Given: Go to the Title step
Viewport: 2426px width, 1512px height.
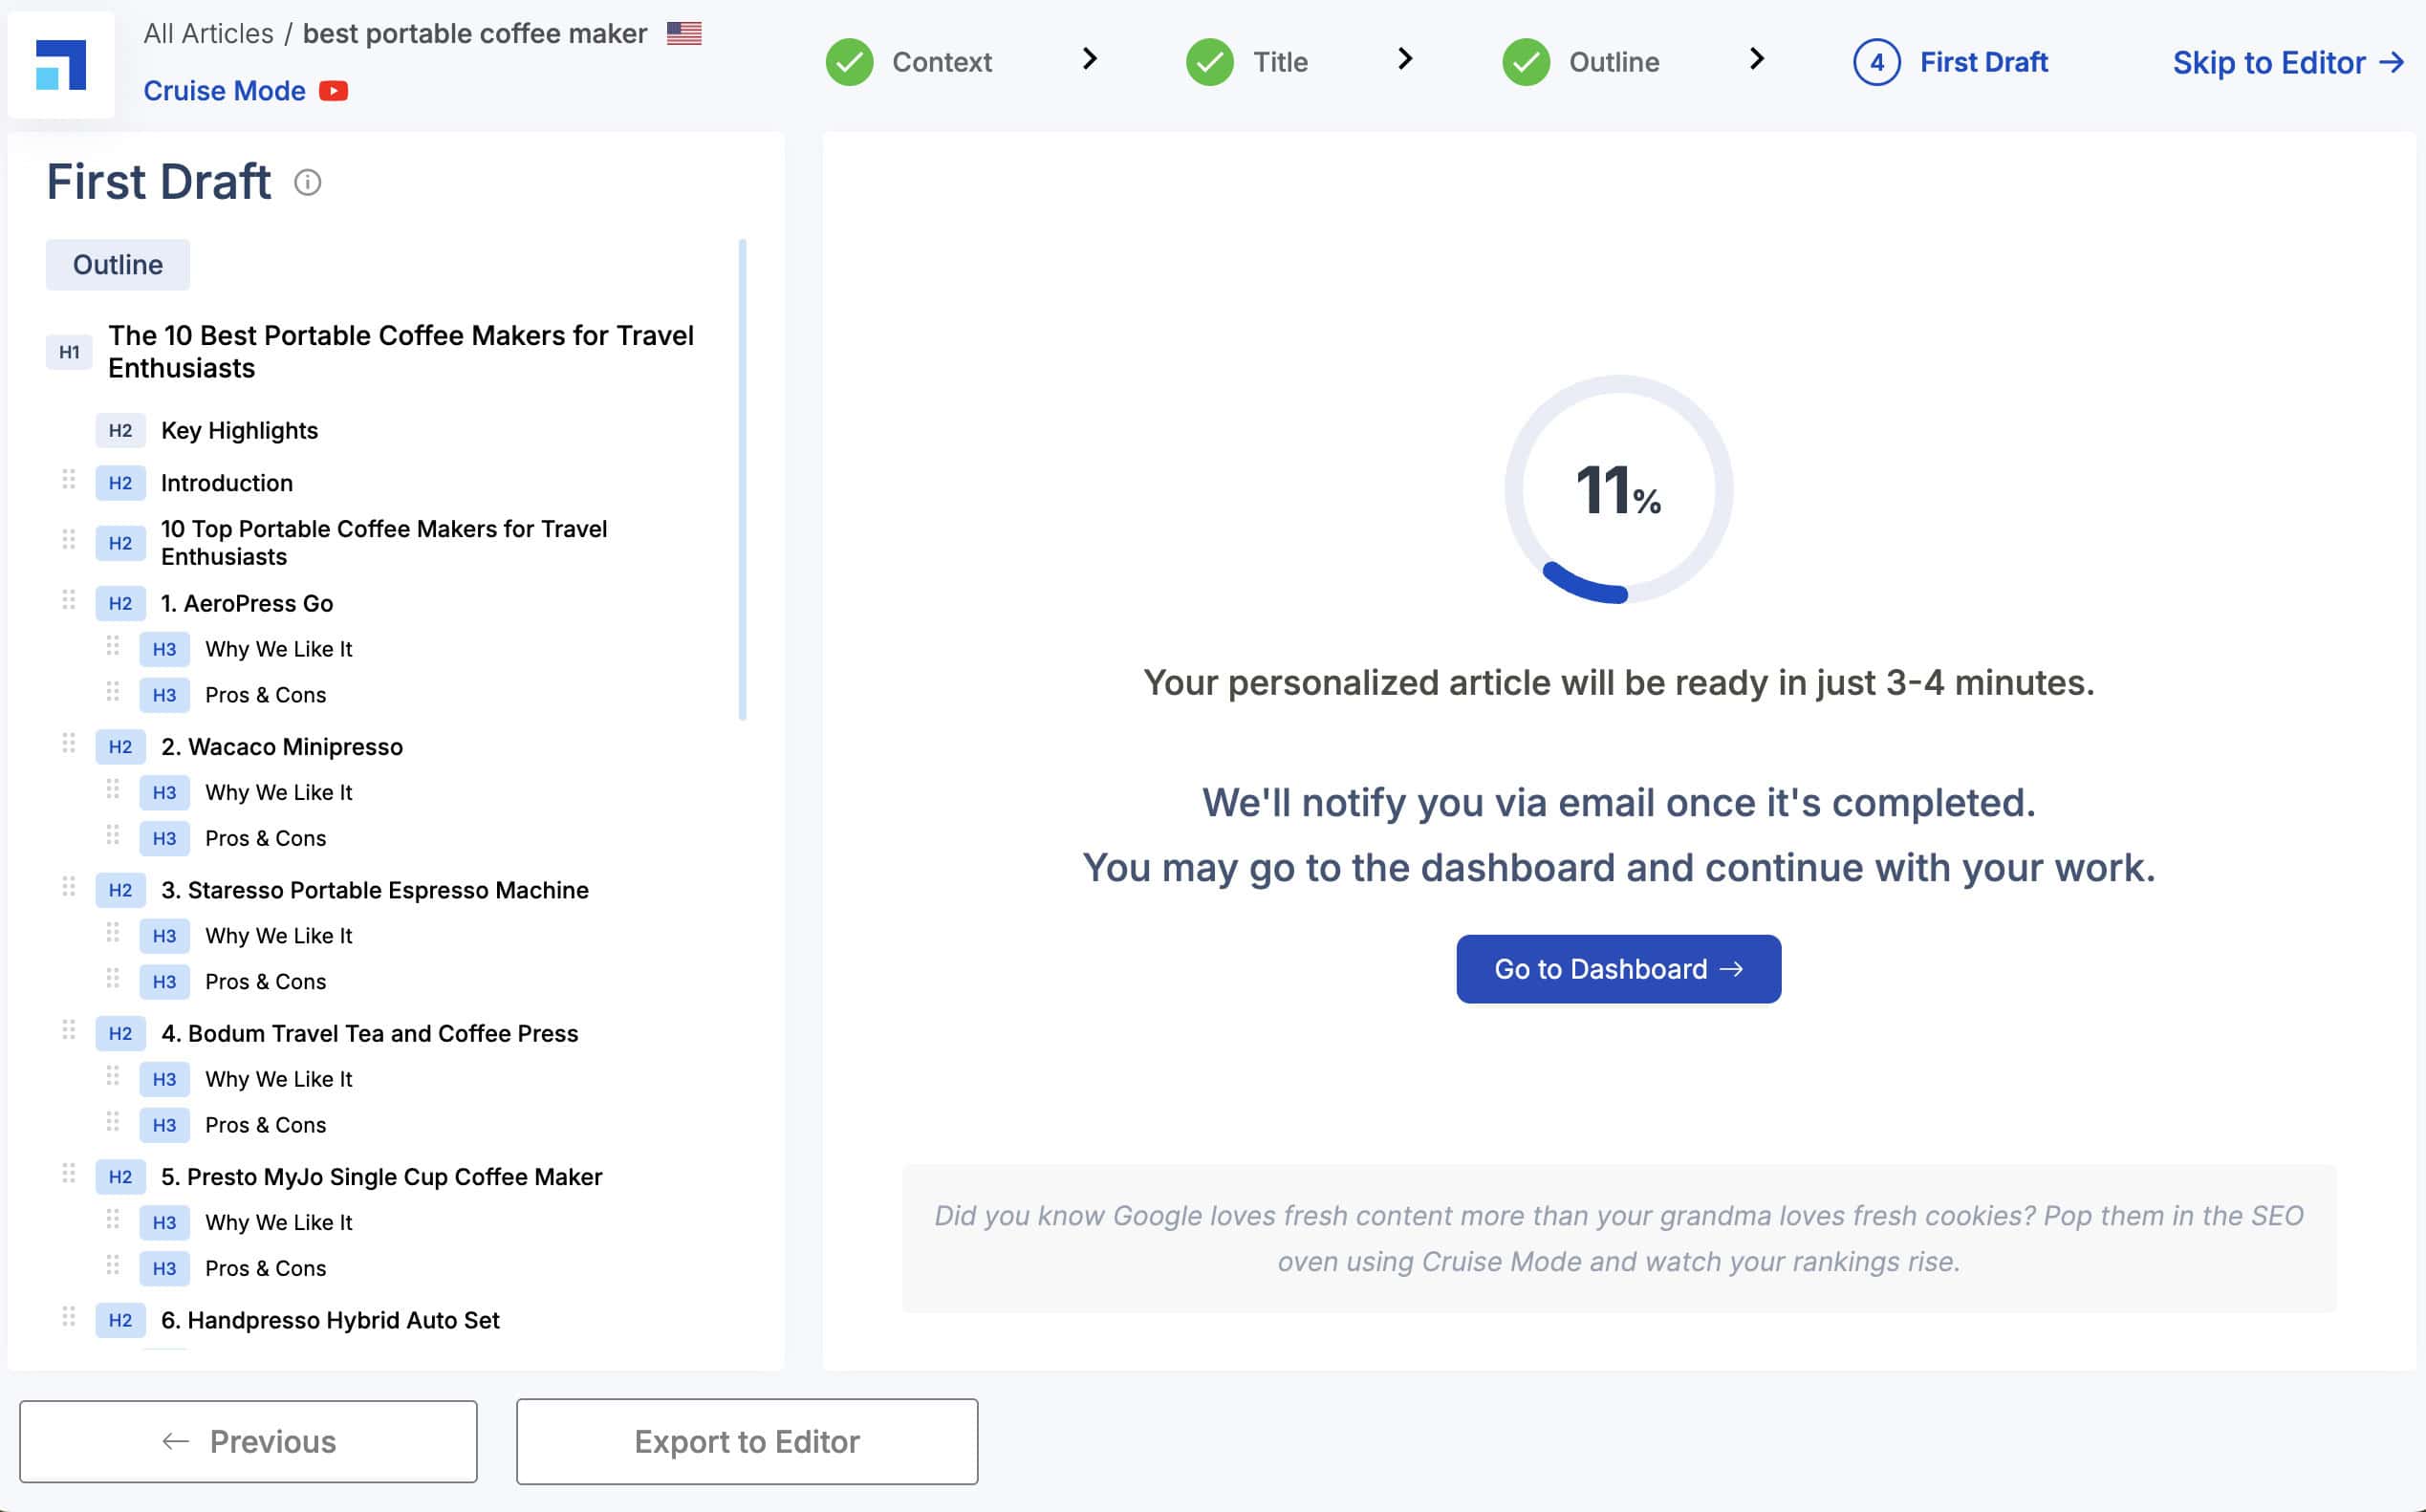Looking at the screenshot, I should point(1280,62).
